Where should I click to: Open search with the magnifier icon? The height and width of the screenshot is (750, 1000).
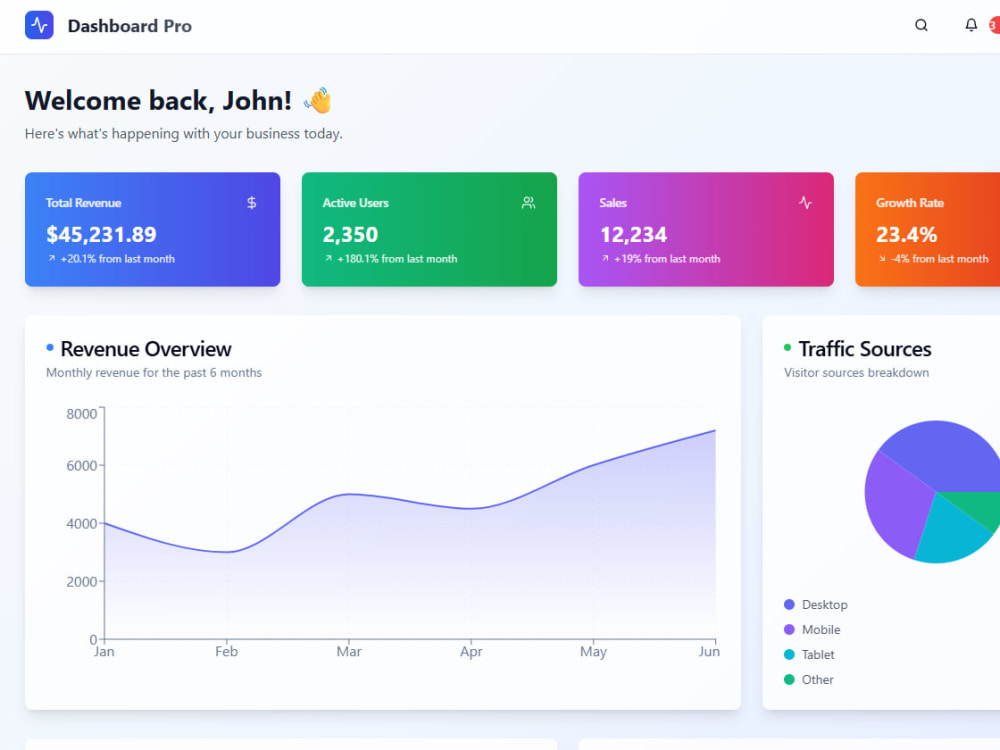(x=921, y=26)
